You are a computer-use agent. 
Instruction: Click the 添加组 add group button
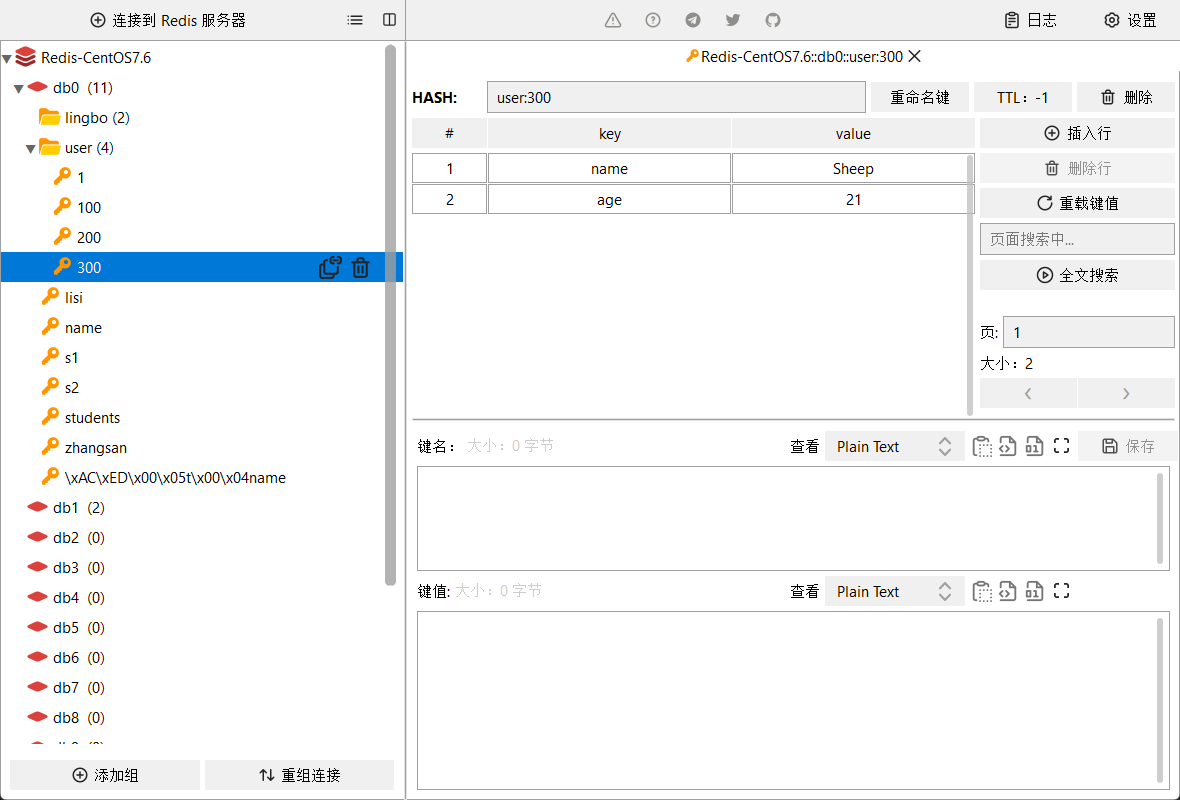point(105,775)
